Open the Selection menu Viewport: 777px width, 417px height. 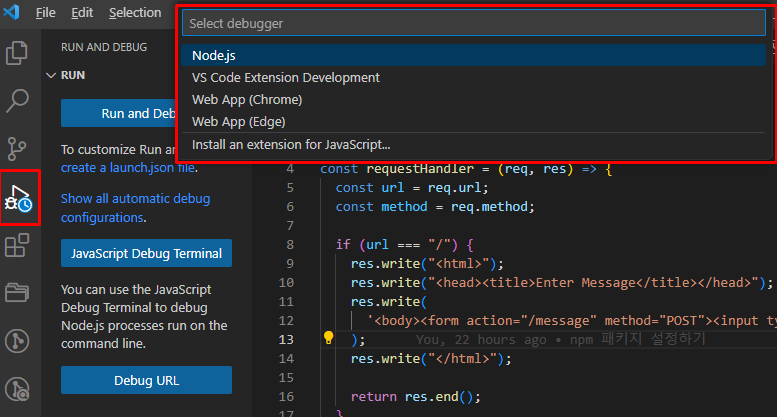tap(135, 12)
